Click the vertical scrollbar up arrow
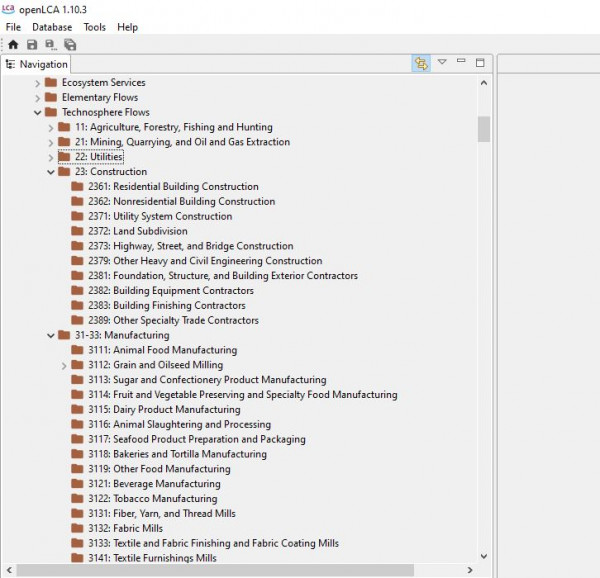The height and width of the screenshot is (578, 600). pyautogui.click(x=484, y=83)
